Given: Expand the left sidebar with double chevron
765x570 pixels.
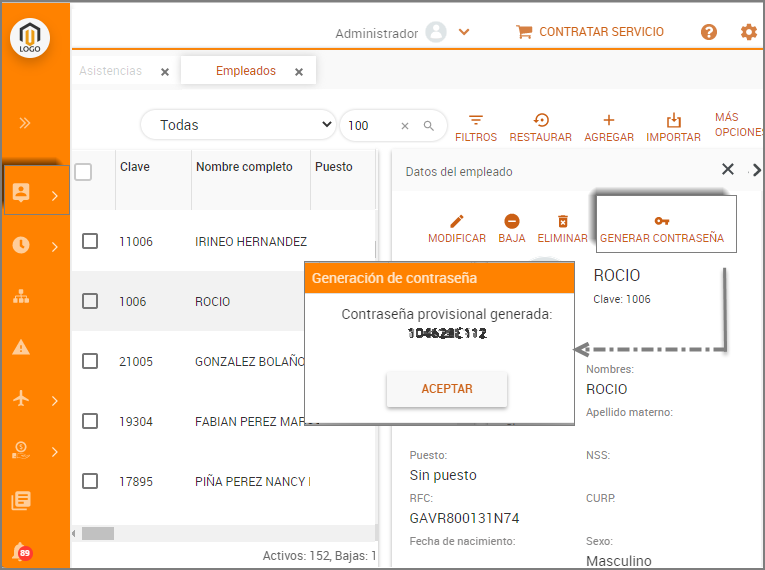Looking at the screenshot, I should click(x=25, y=123).
